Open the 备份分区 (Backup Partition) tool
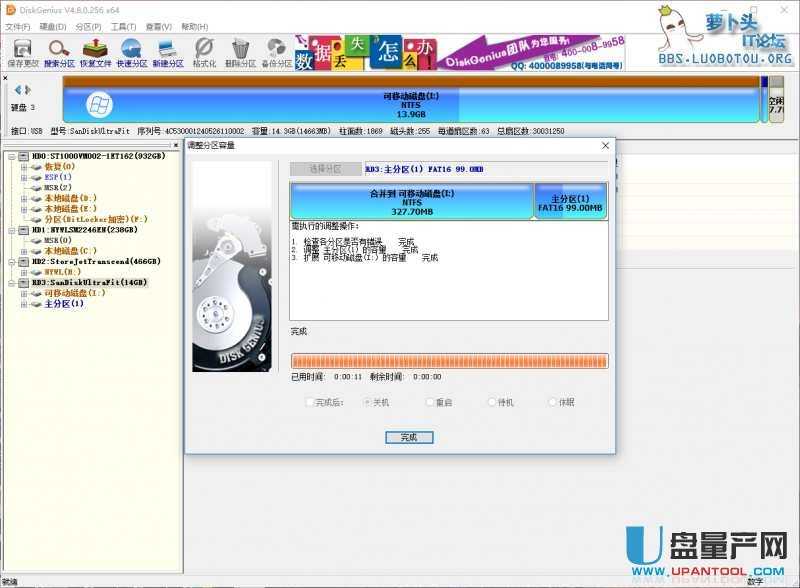This screenshot has height=588, width=800. click(276, 51)
